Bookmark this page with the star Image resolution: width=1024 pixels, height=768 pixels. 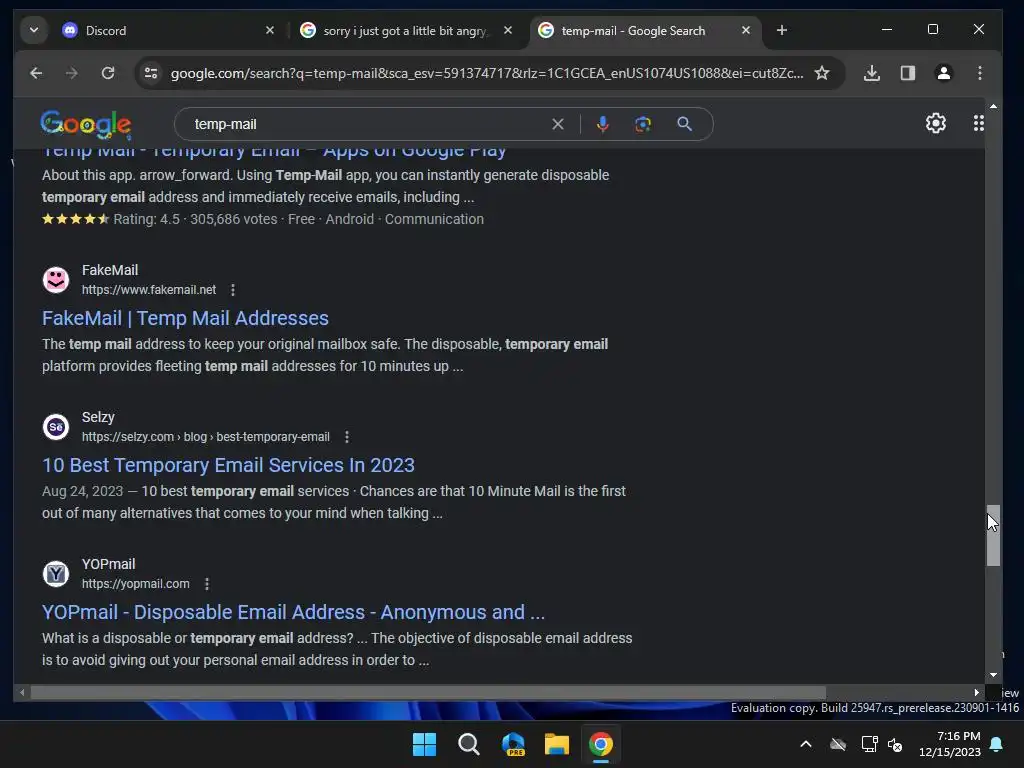tap(822, 73)
